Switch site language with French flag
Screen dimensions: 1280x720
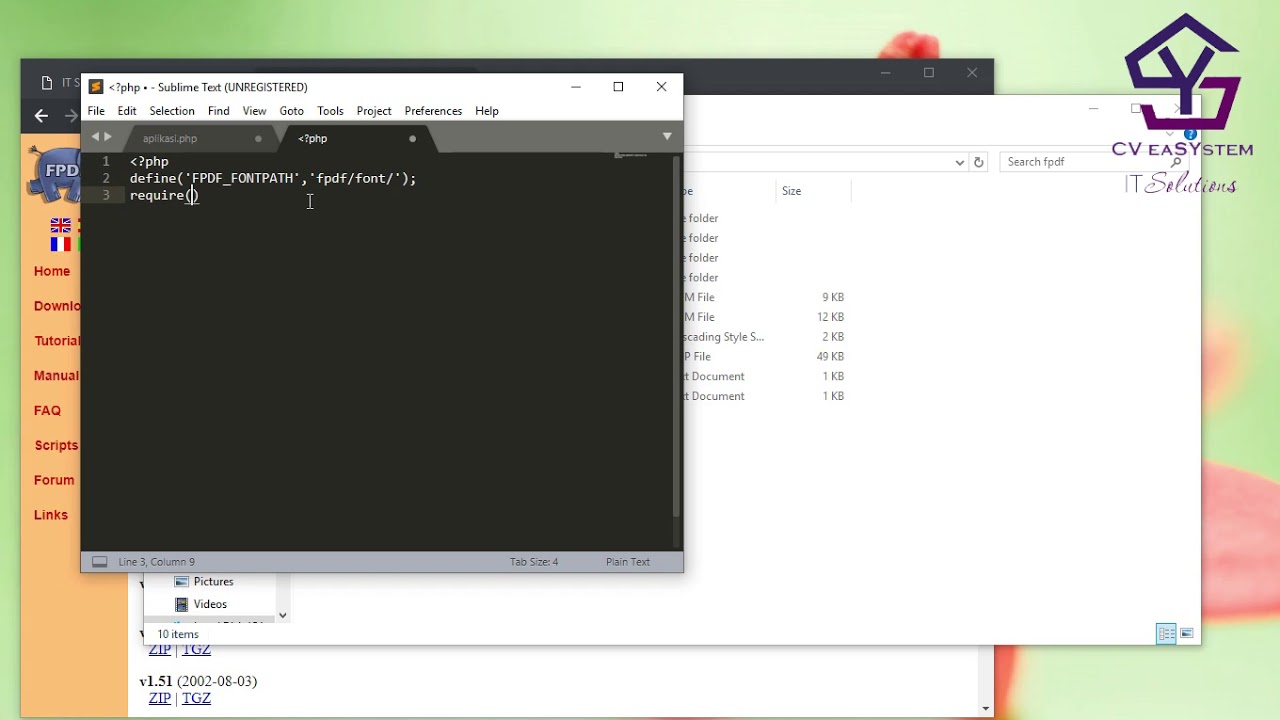pyautogui.click(x=61, y=243)
